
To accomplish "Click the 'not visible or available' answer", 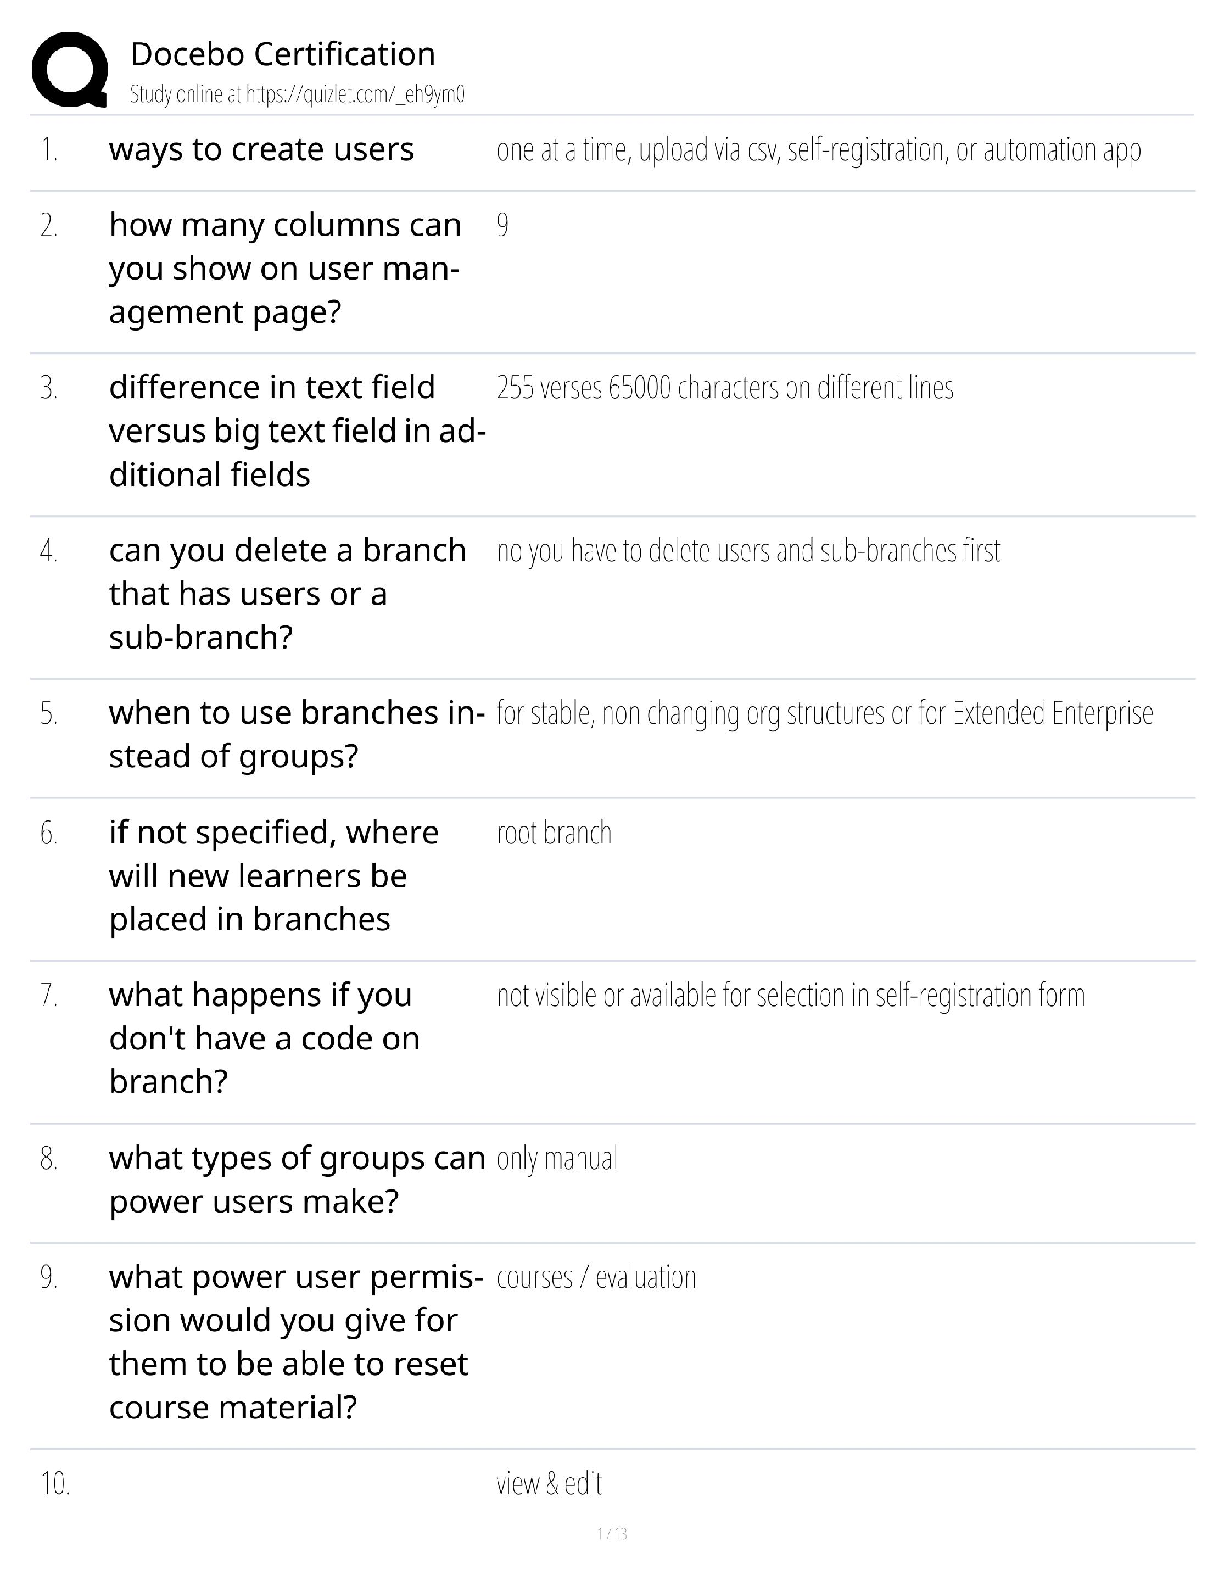I will tap(790, 996).
